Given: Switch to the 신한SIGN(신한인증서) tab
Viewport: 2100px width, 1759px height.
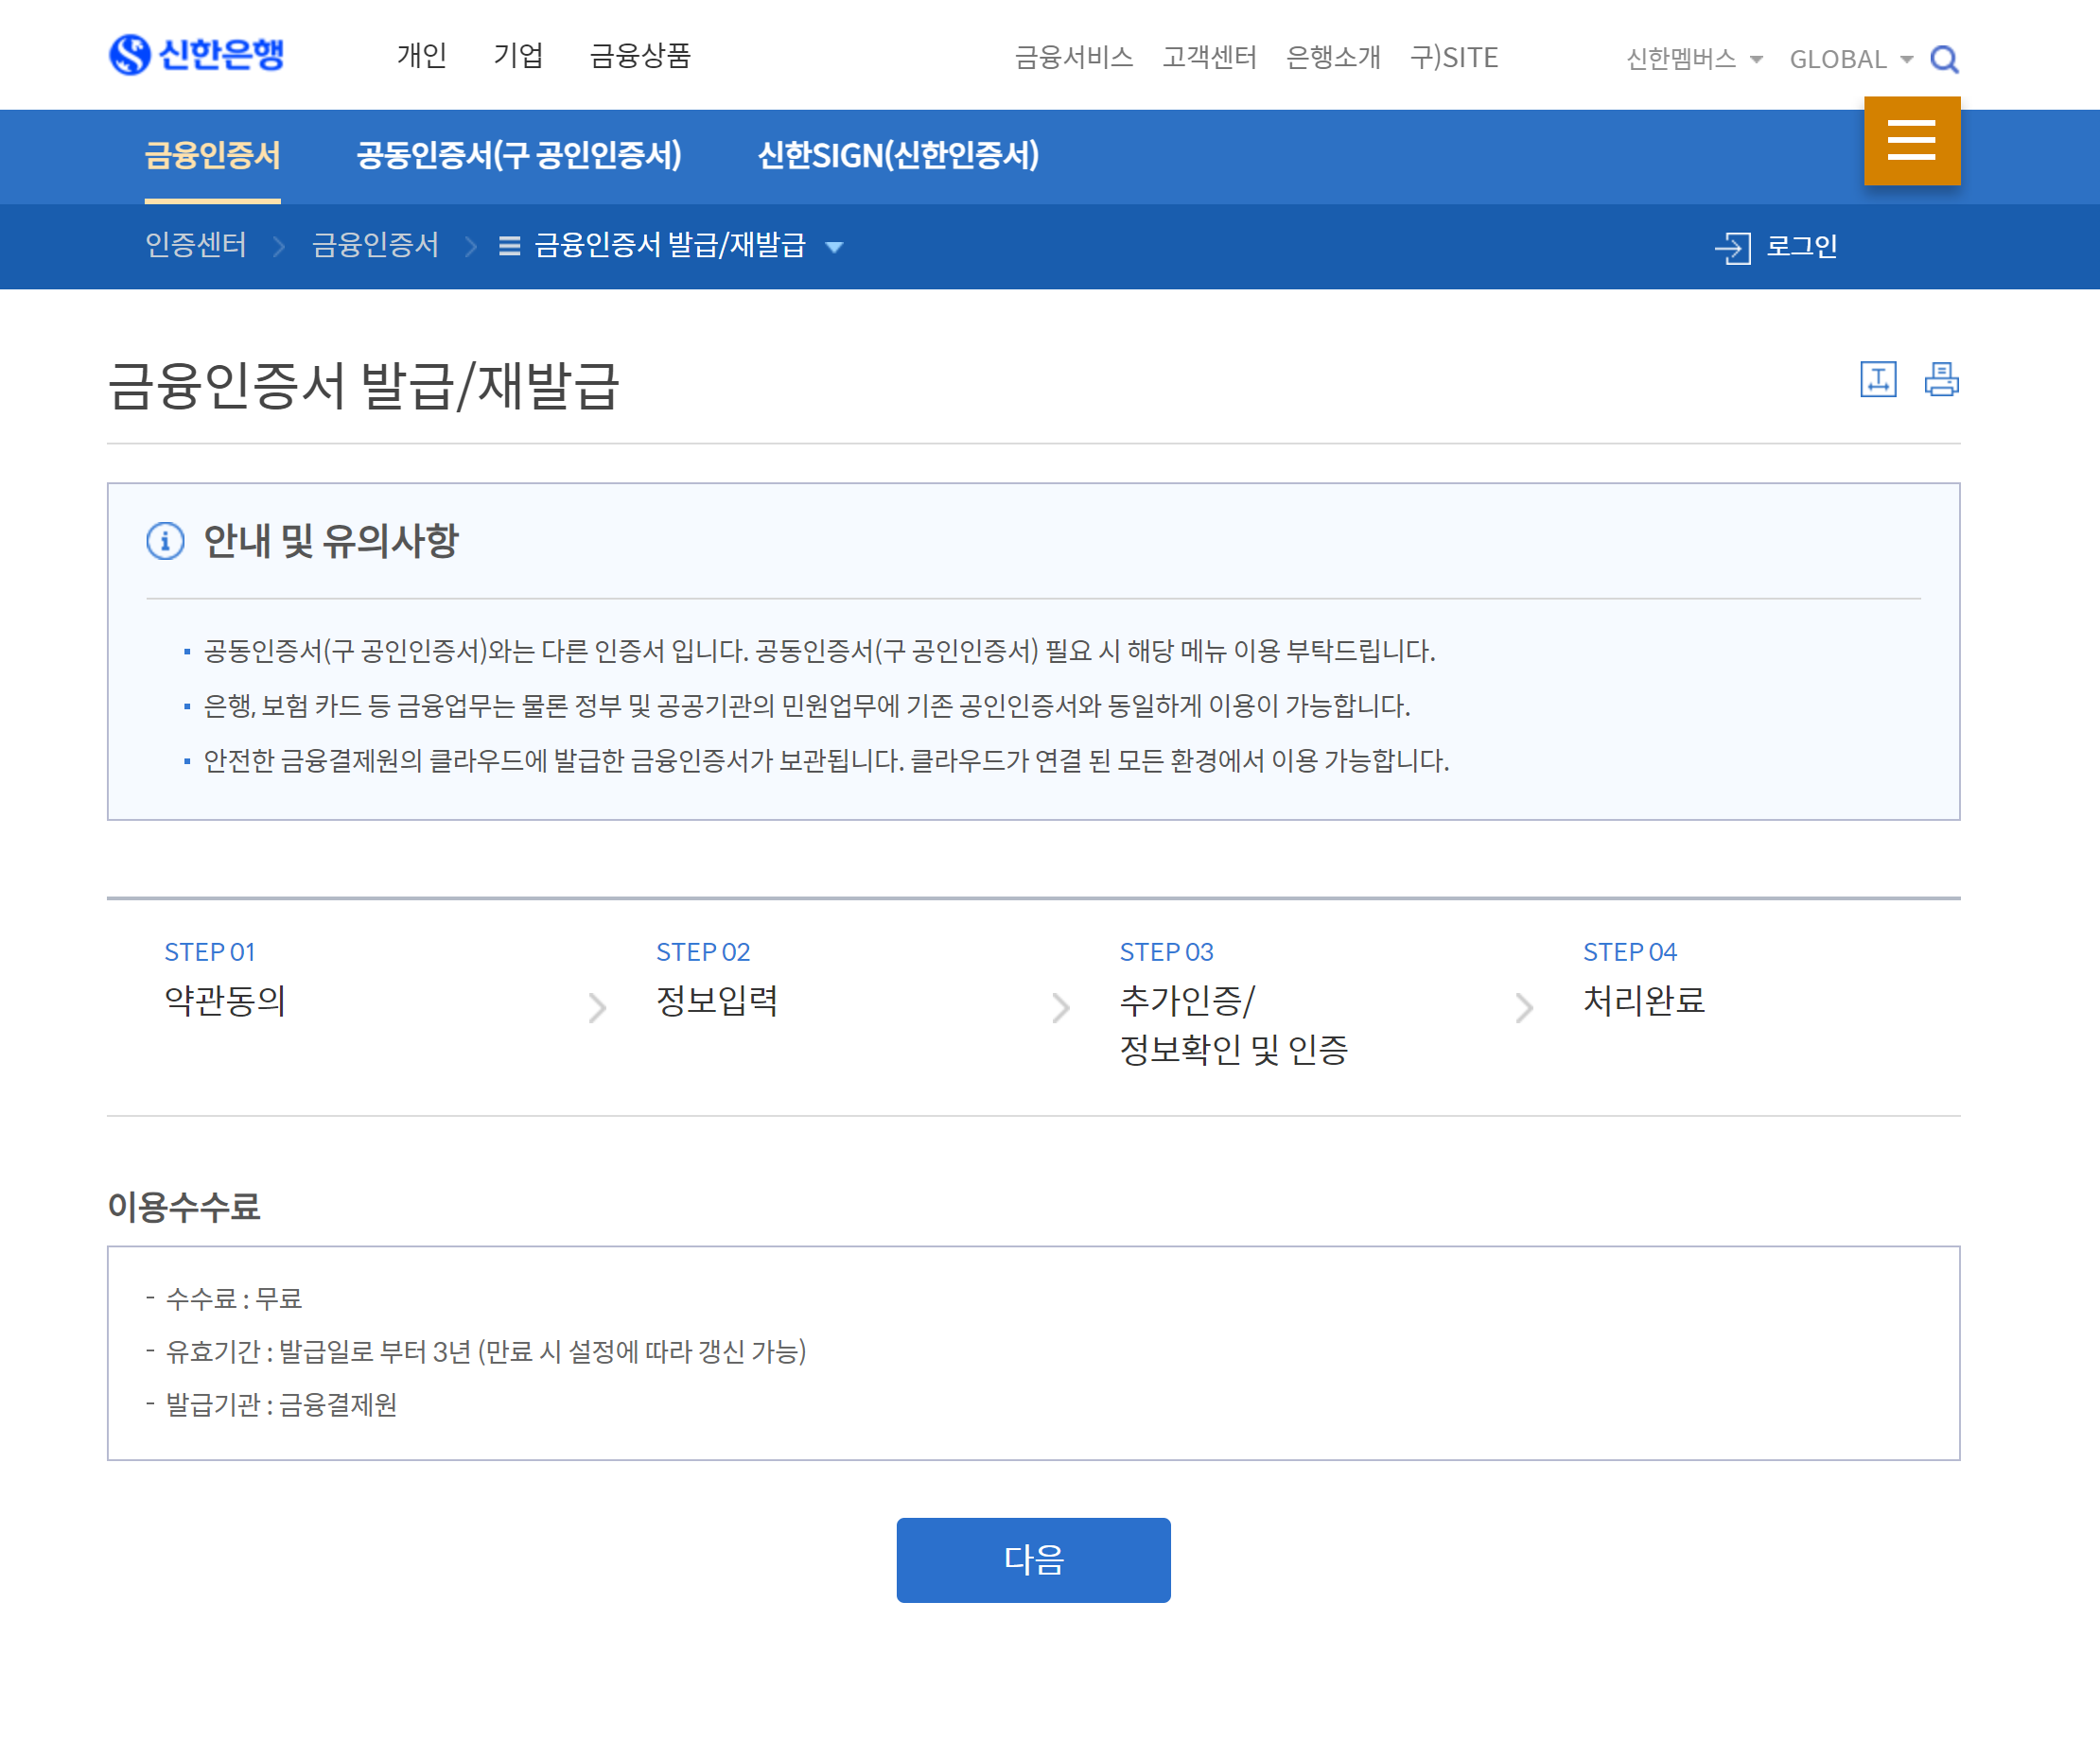Looking at the screenshot, I should 898,155.
